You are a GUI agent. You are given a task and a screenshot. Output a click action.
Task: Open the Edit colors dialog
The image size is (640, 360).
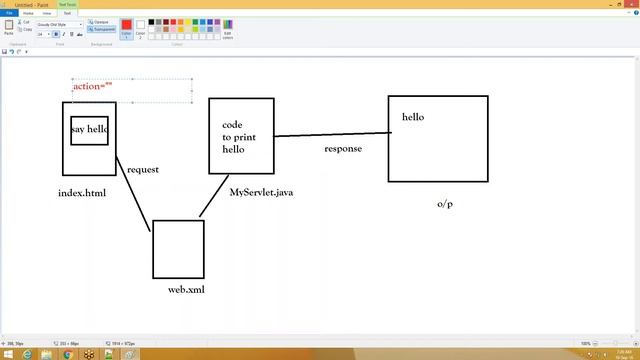click(228, 29)
